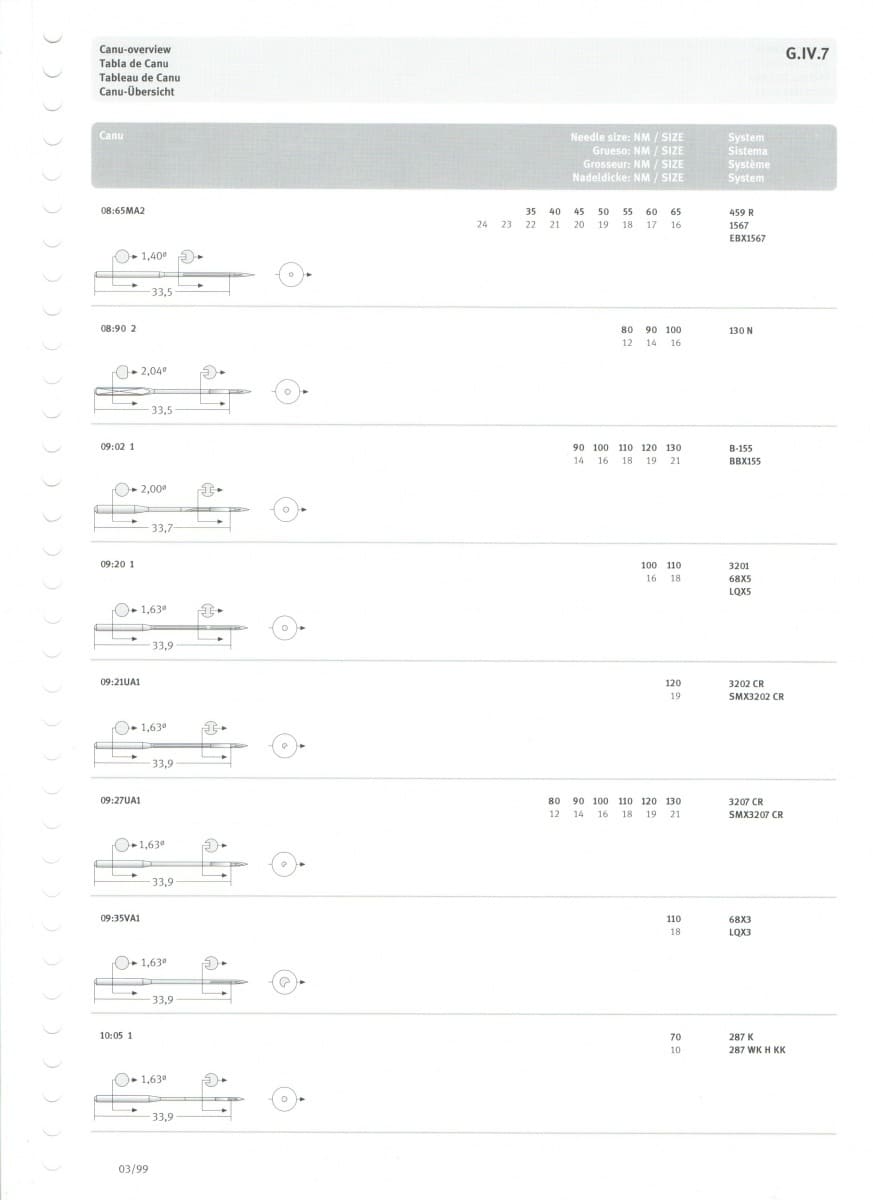
Task: Click the Canu-overview heading
Action: [135, 49]
